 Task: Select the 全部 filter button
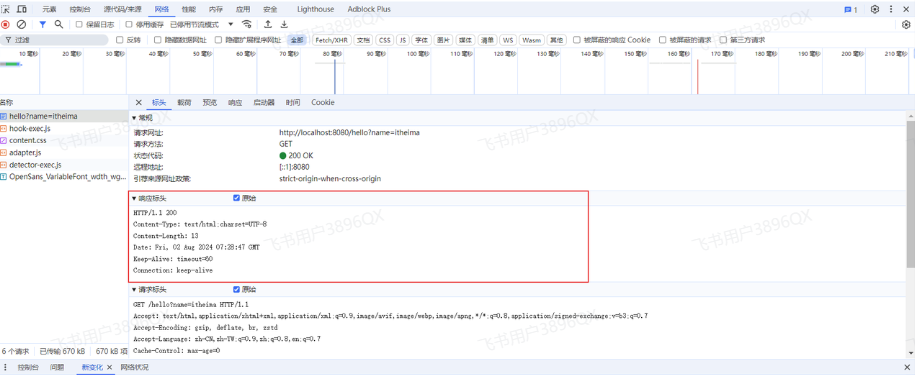click(297, 40)
